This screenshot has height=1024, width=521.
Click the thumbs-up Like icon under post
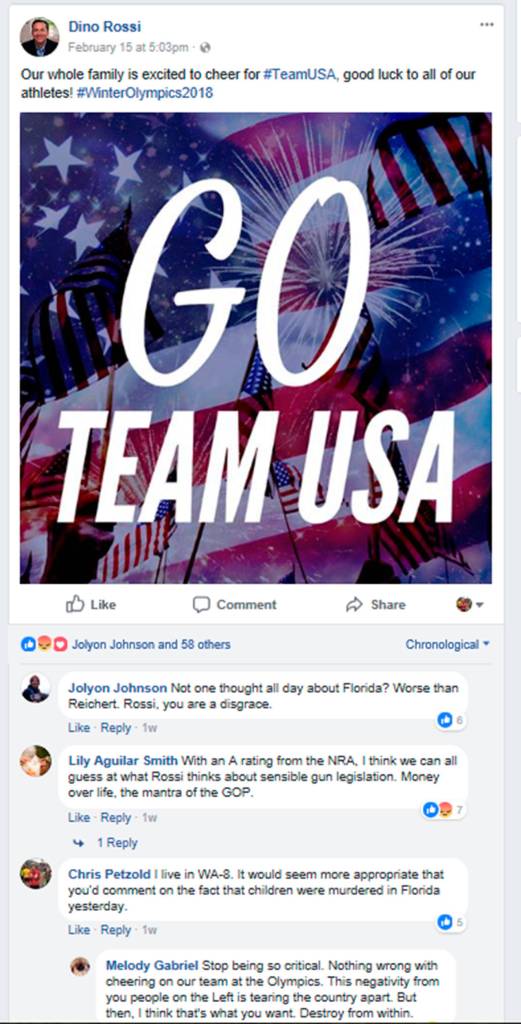coord(75,604)
